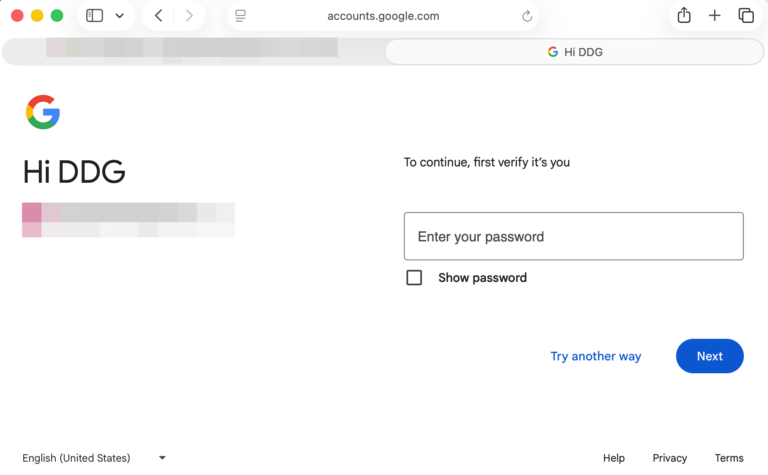The width and height of the screenshot is (768, 475).
Task: Open the Help link in the footer
Action: (x=613, y=458)
